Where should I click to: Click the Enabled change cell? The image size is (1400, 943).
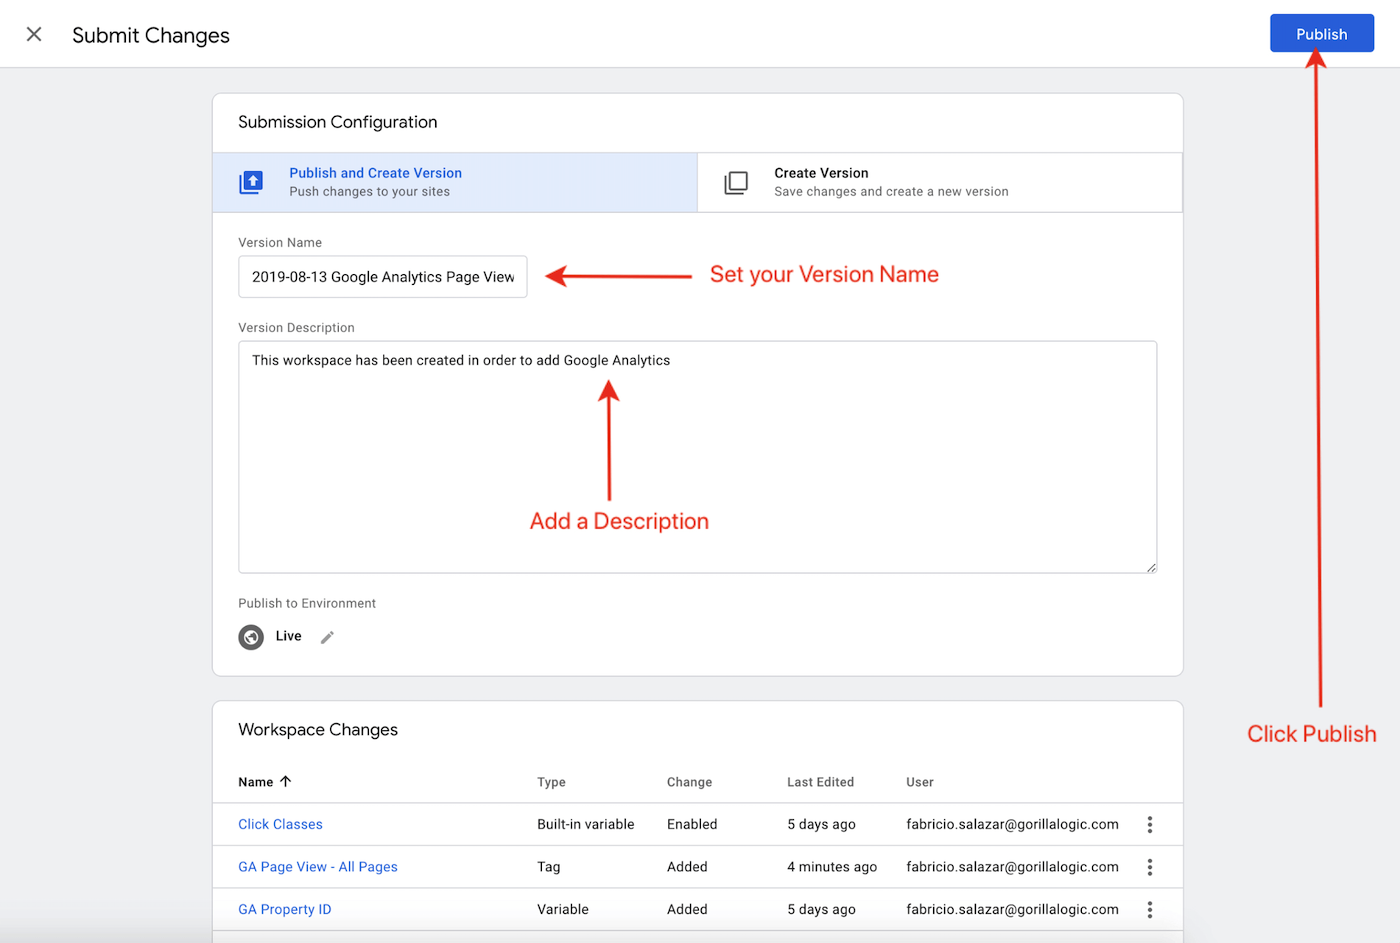(692, 824)
